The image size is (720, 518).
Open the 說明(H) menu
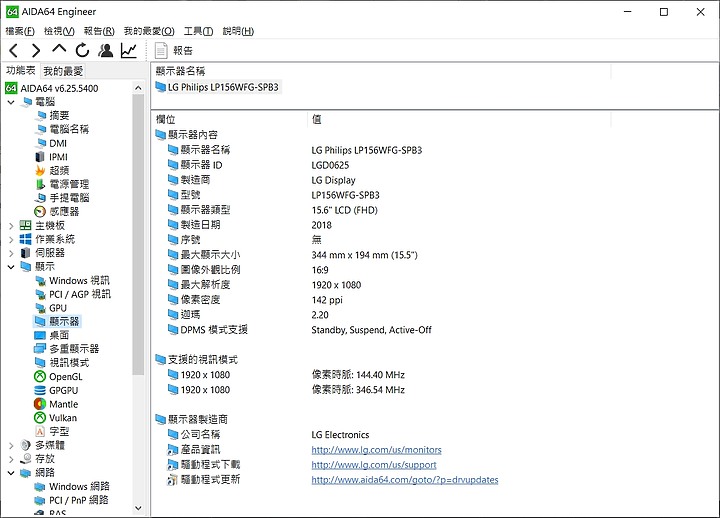(x=238, y=31)
